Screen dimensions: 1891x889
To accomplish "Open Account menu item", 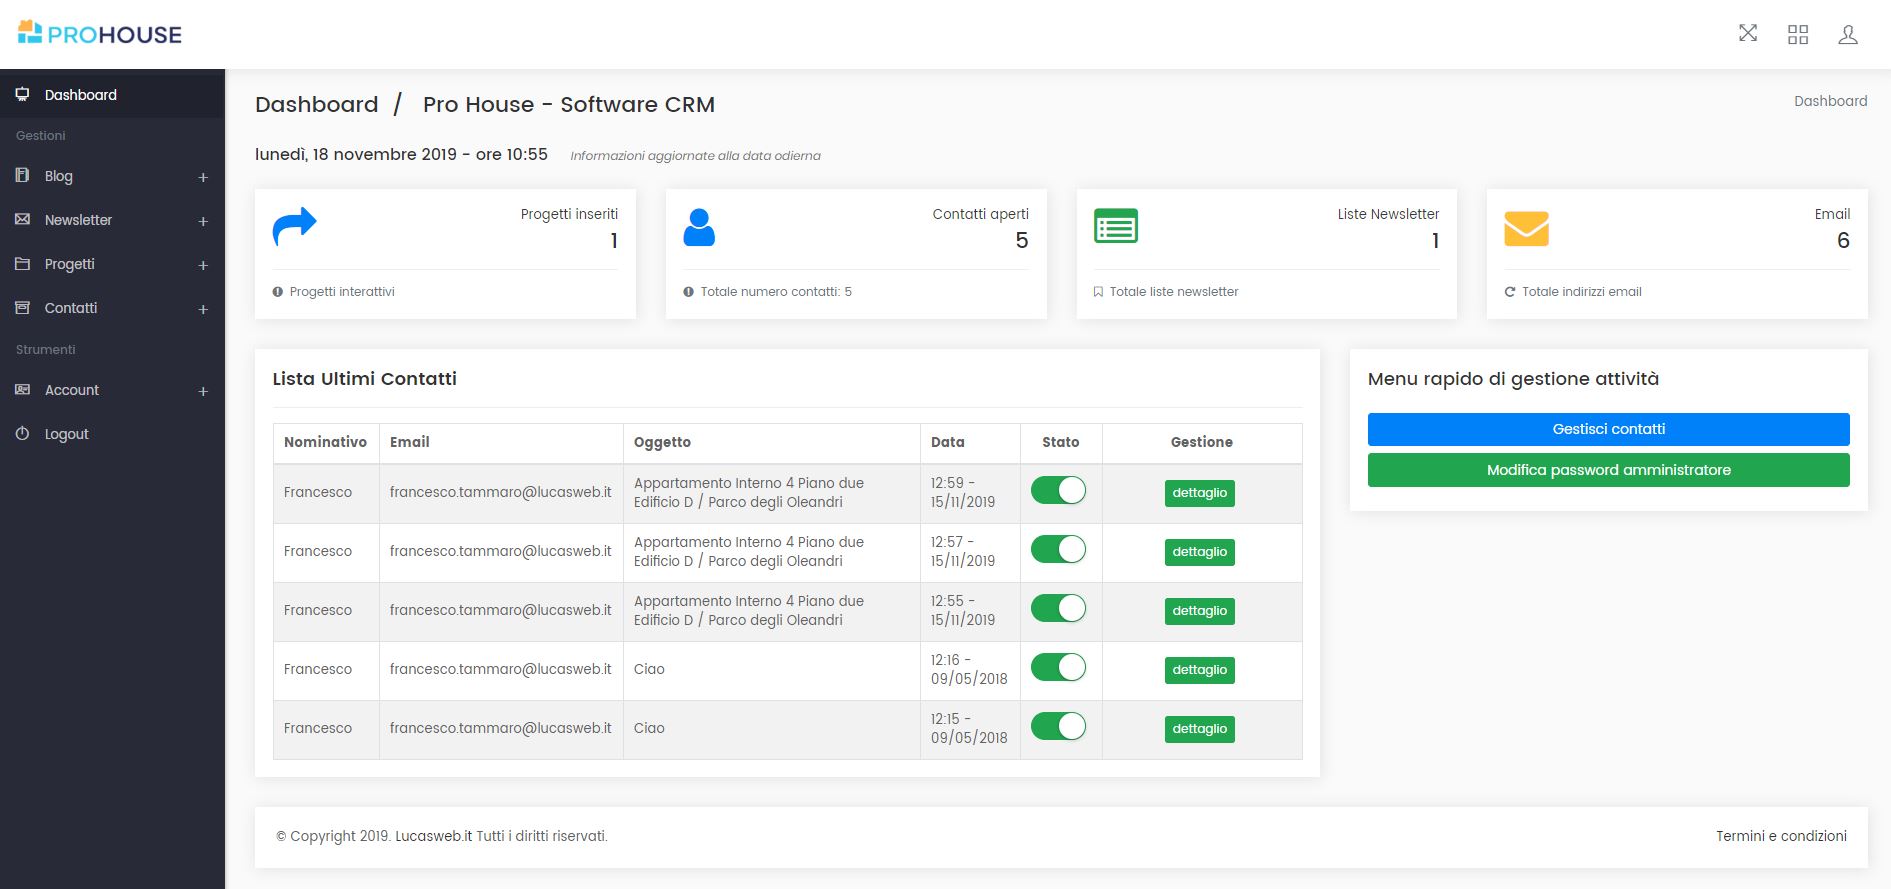I will point(112,390).
